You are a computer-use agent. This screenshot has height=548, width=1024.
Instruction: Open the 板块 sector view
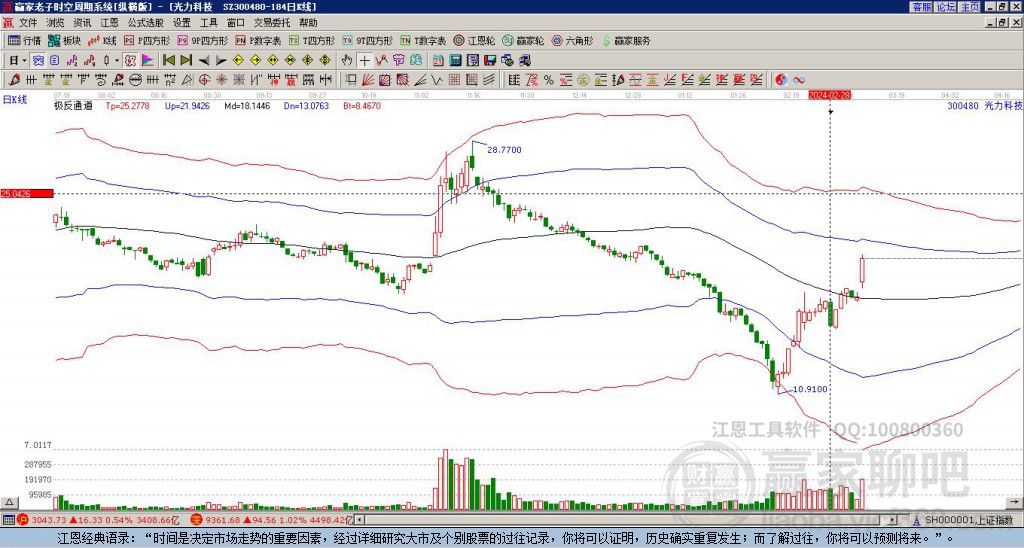point(64,40)
